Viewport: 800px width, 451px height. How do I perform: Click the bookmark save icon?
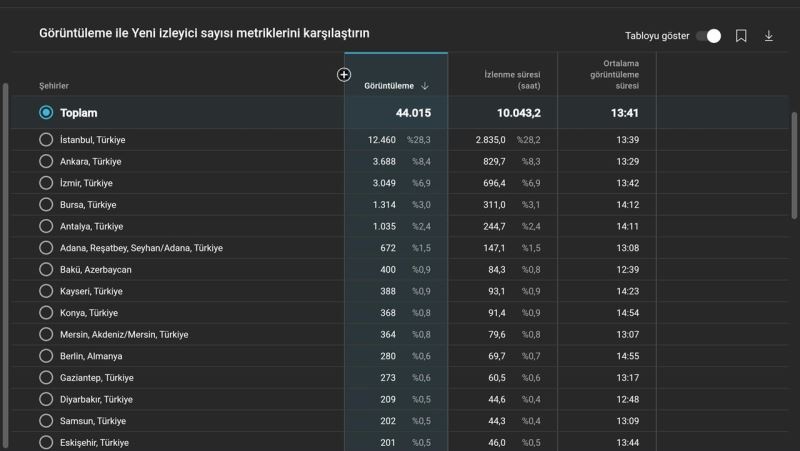coord(741,36)
